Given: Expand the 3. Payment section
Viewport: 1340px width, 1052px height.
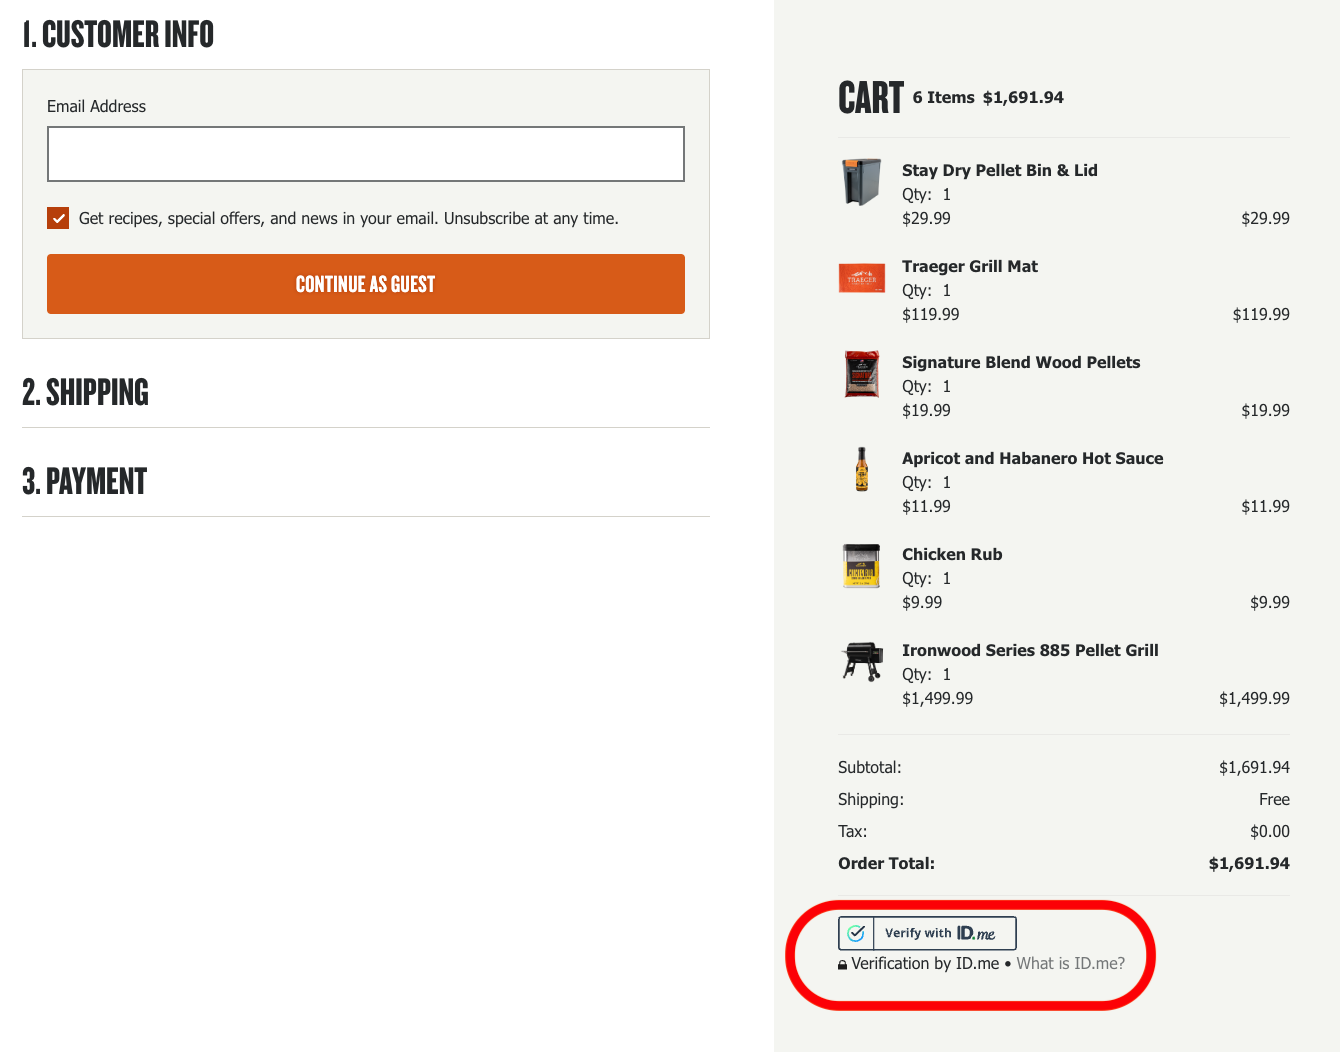Looking at the screenshot, I should pos(85,481).
